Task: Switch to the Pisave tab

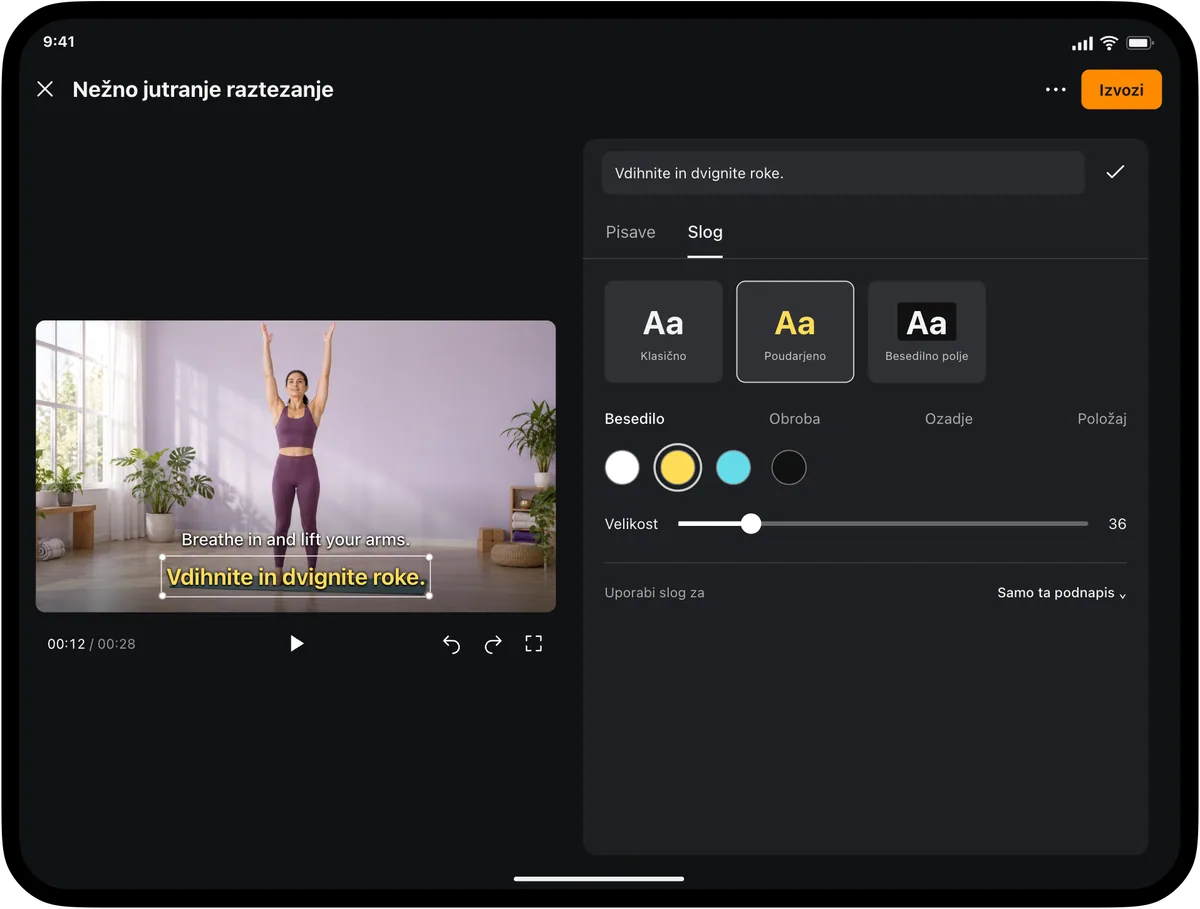Action: [631, 232]
